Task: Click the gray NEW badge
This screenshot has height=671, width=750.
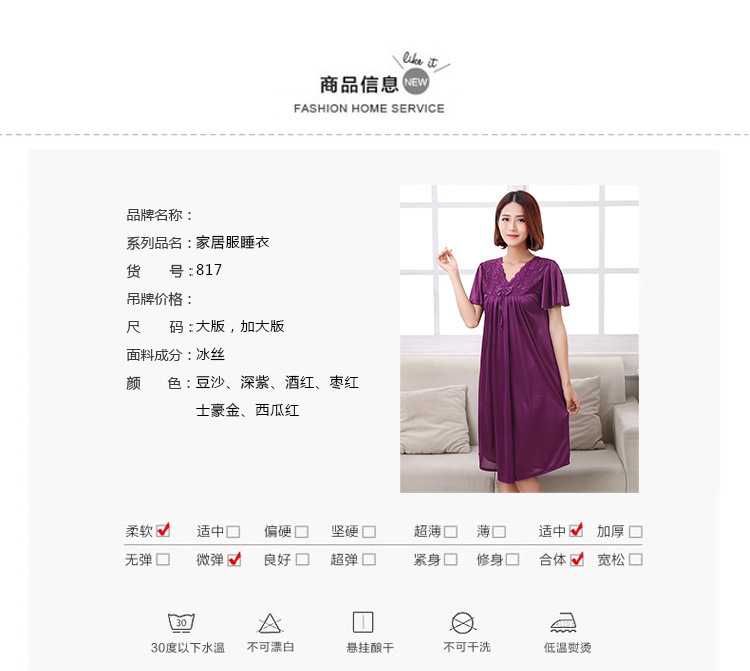Action: 416,82
